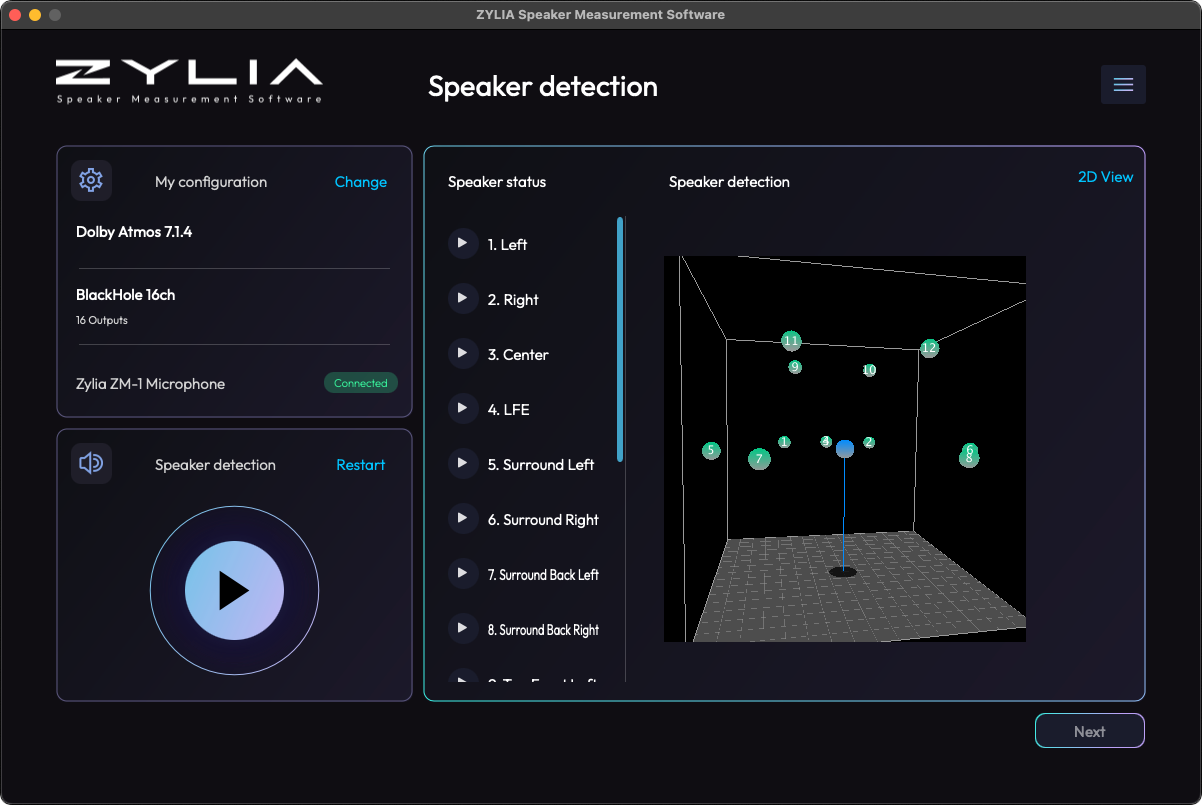The image size is (1202, 805).
Task: Play test sound for 1. Left speaker
Action: [x=463, y=243]
